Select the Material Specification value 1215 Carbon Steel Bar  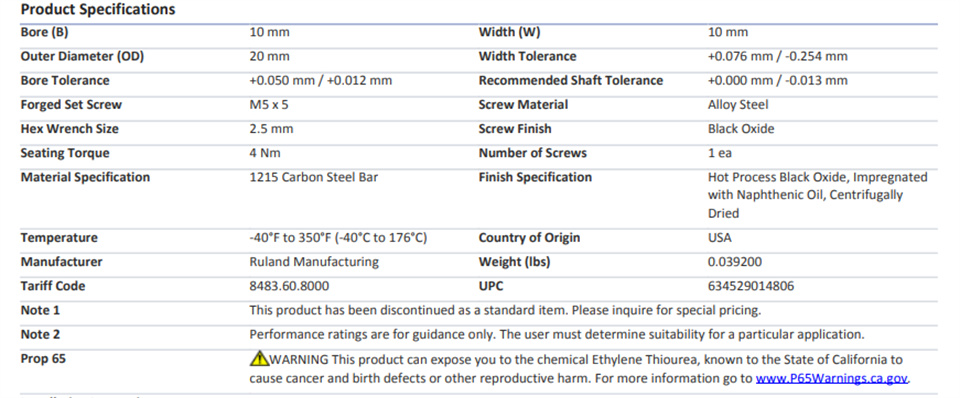(x=313, y=178)
